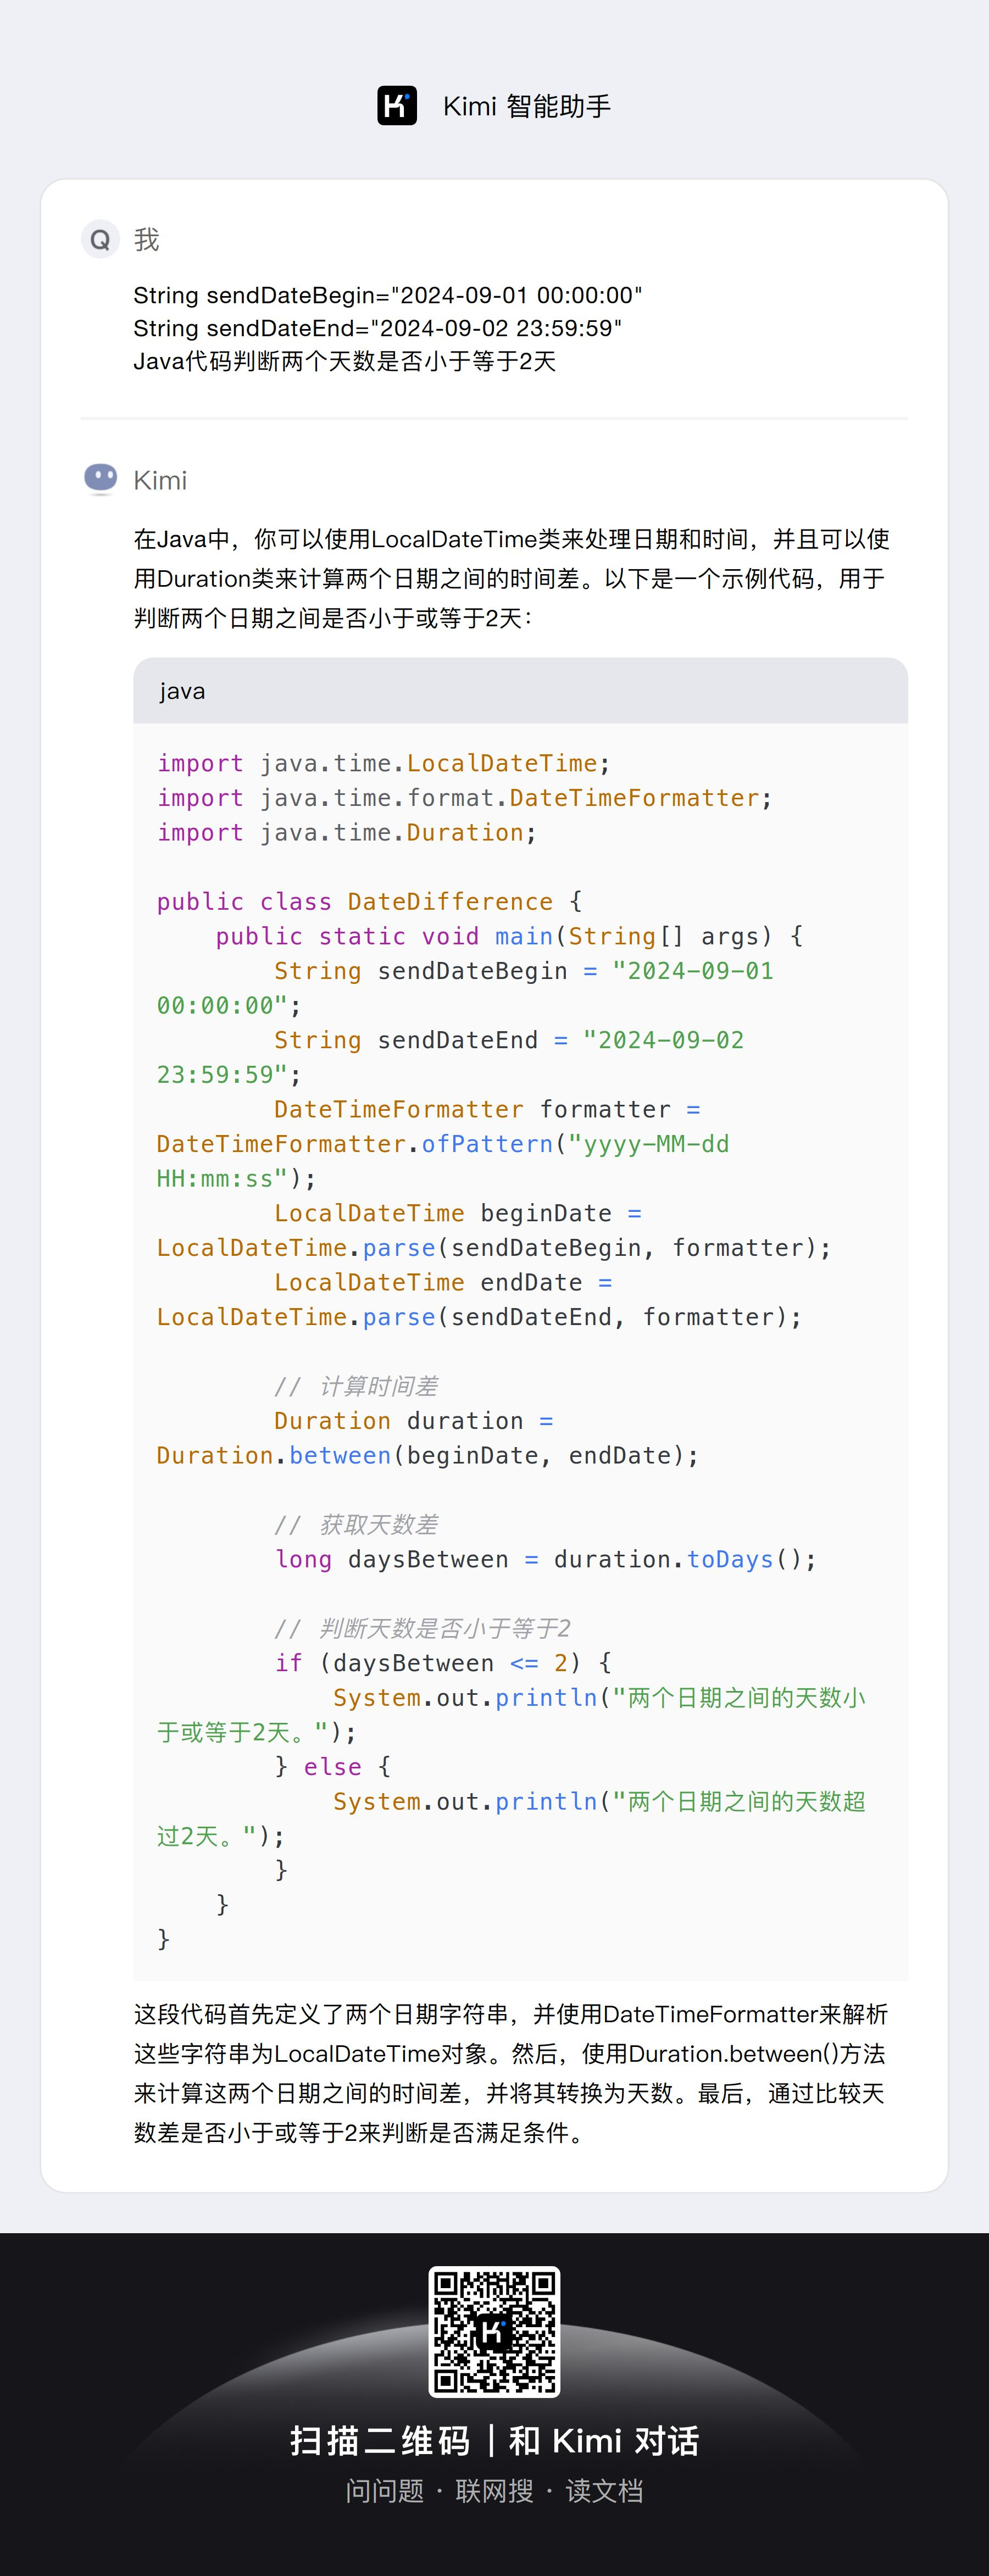Click the 'if (daysBetween <= 2)' code line
The width and height of the screenshot is (989, 2576).
[x=443, y=1663]
